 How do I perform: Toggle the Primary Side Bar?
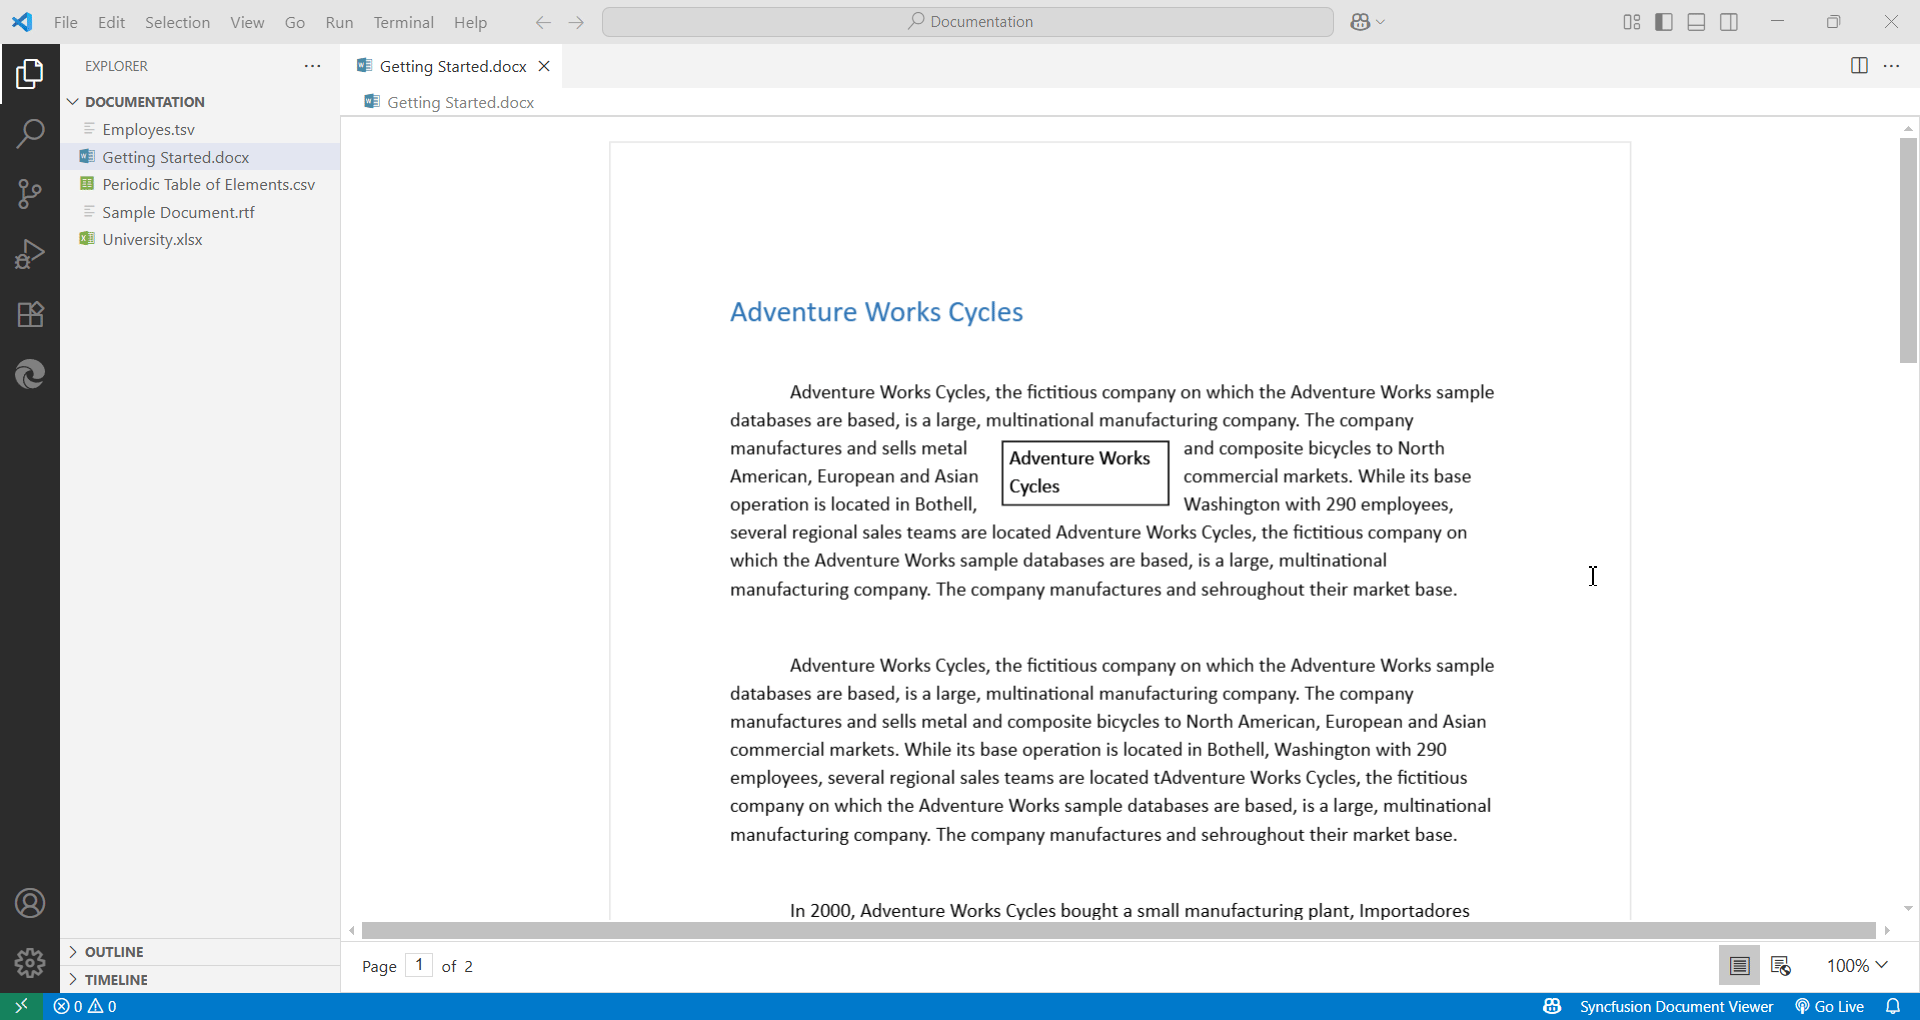point(1664,22)
